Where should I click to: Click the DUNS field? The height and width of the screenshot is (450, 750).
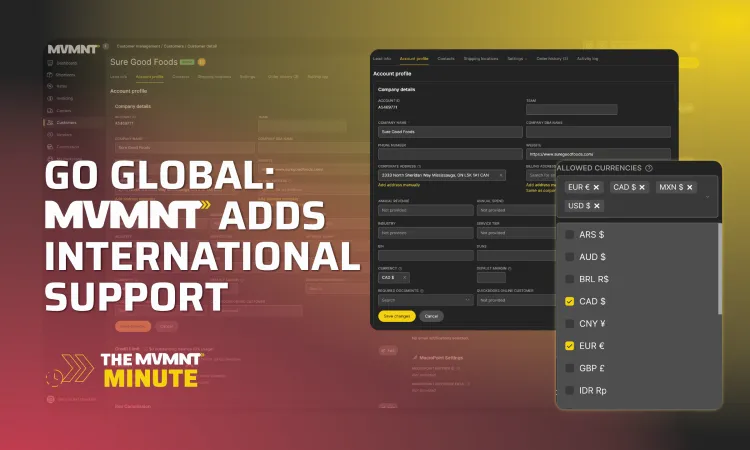517,255
